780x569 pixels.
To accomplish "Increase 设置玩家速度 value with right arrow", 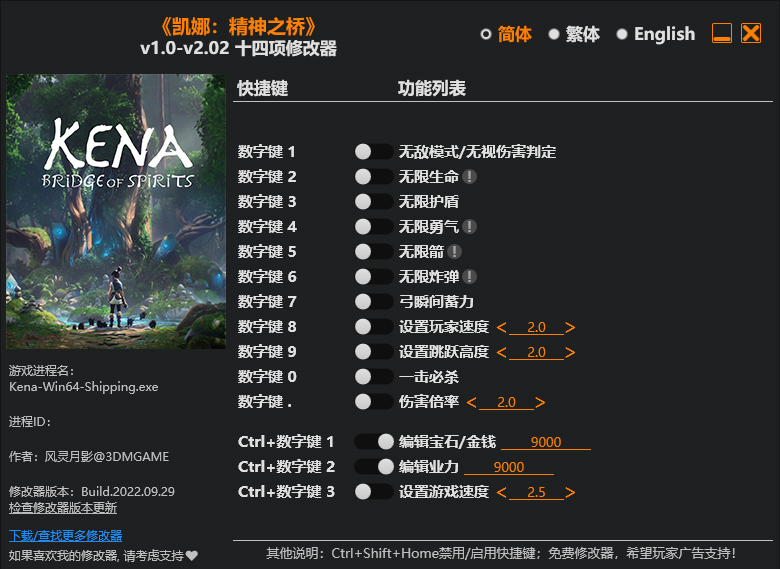I will tap(570, 327).
